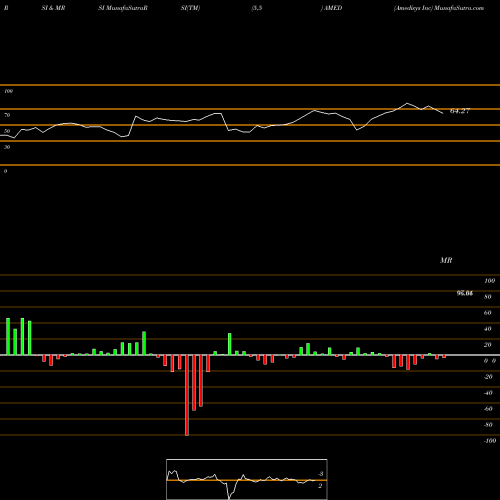Click the mini overview chart at the bottom
500x500 pixels.
point(247,479)
